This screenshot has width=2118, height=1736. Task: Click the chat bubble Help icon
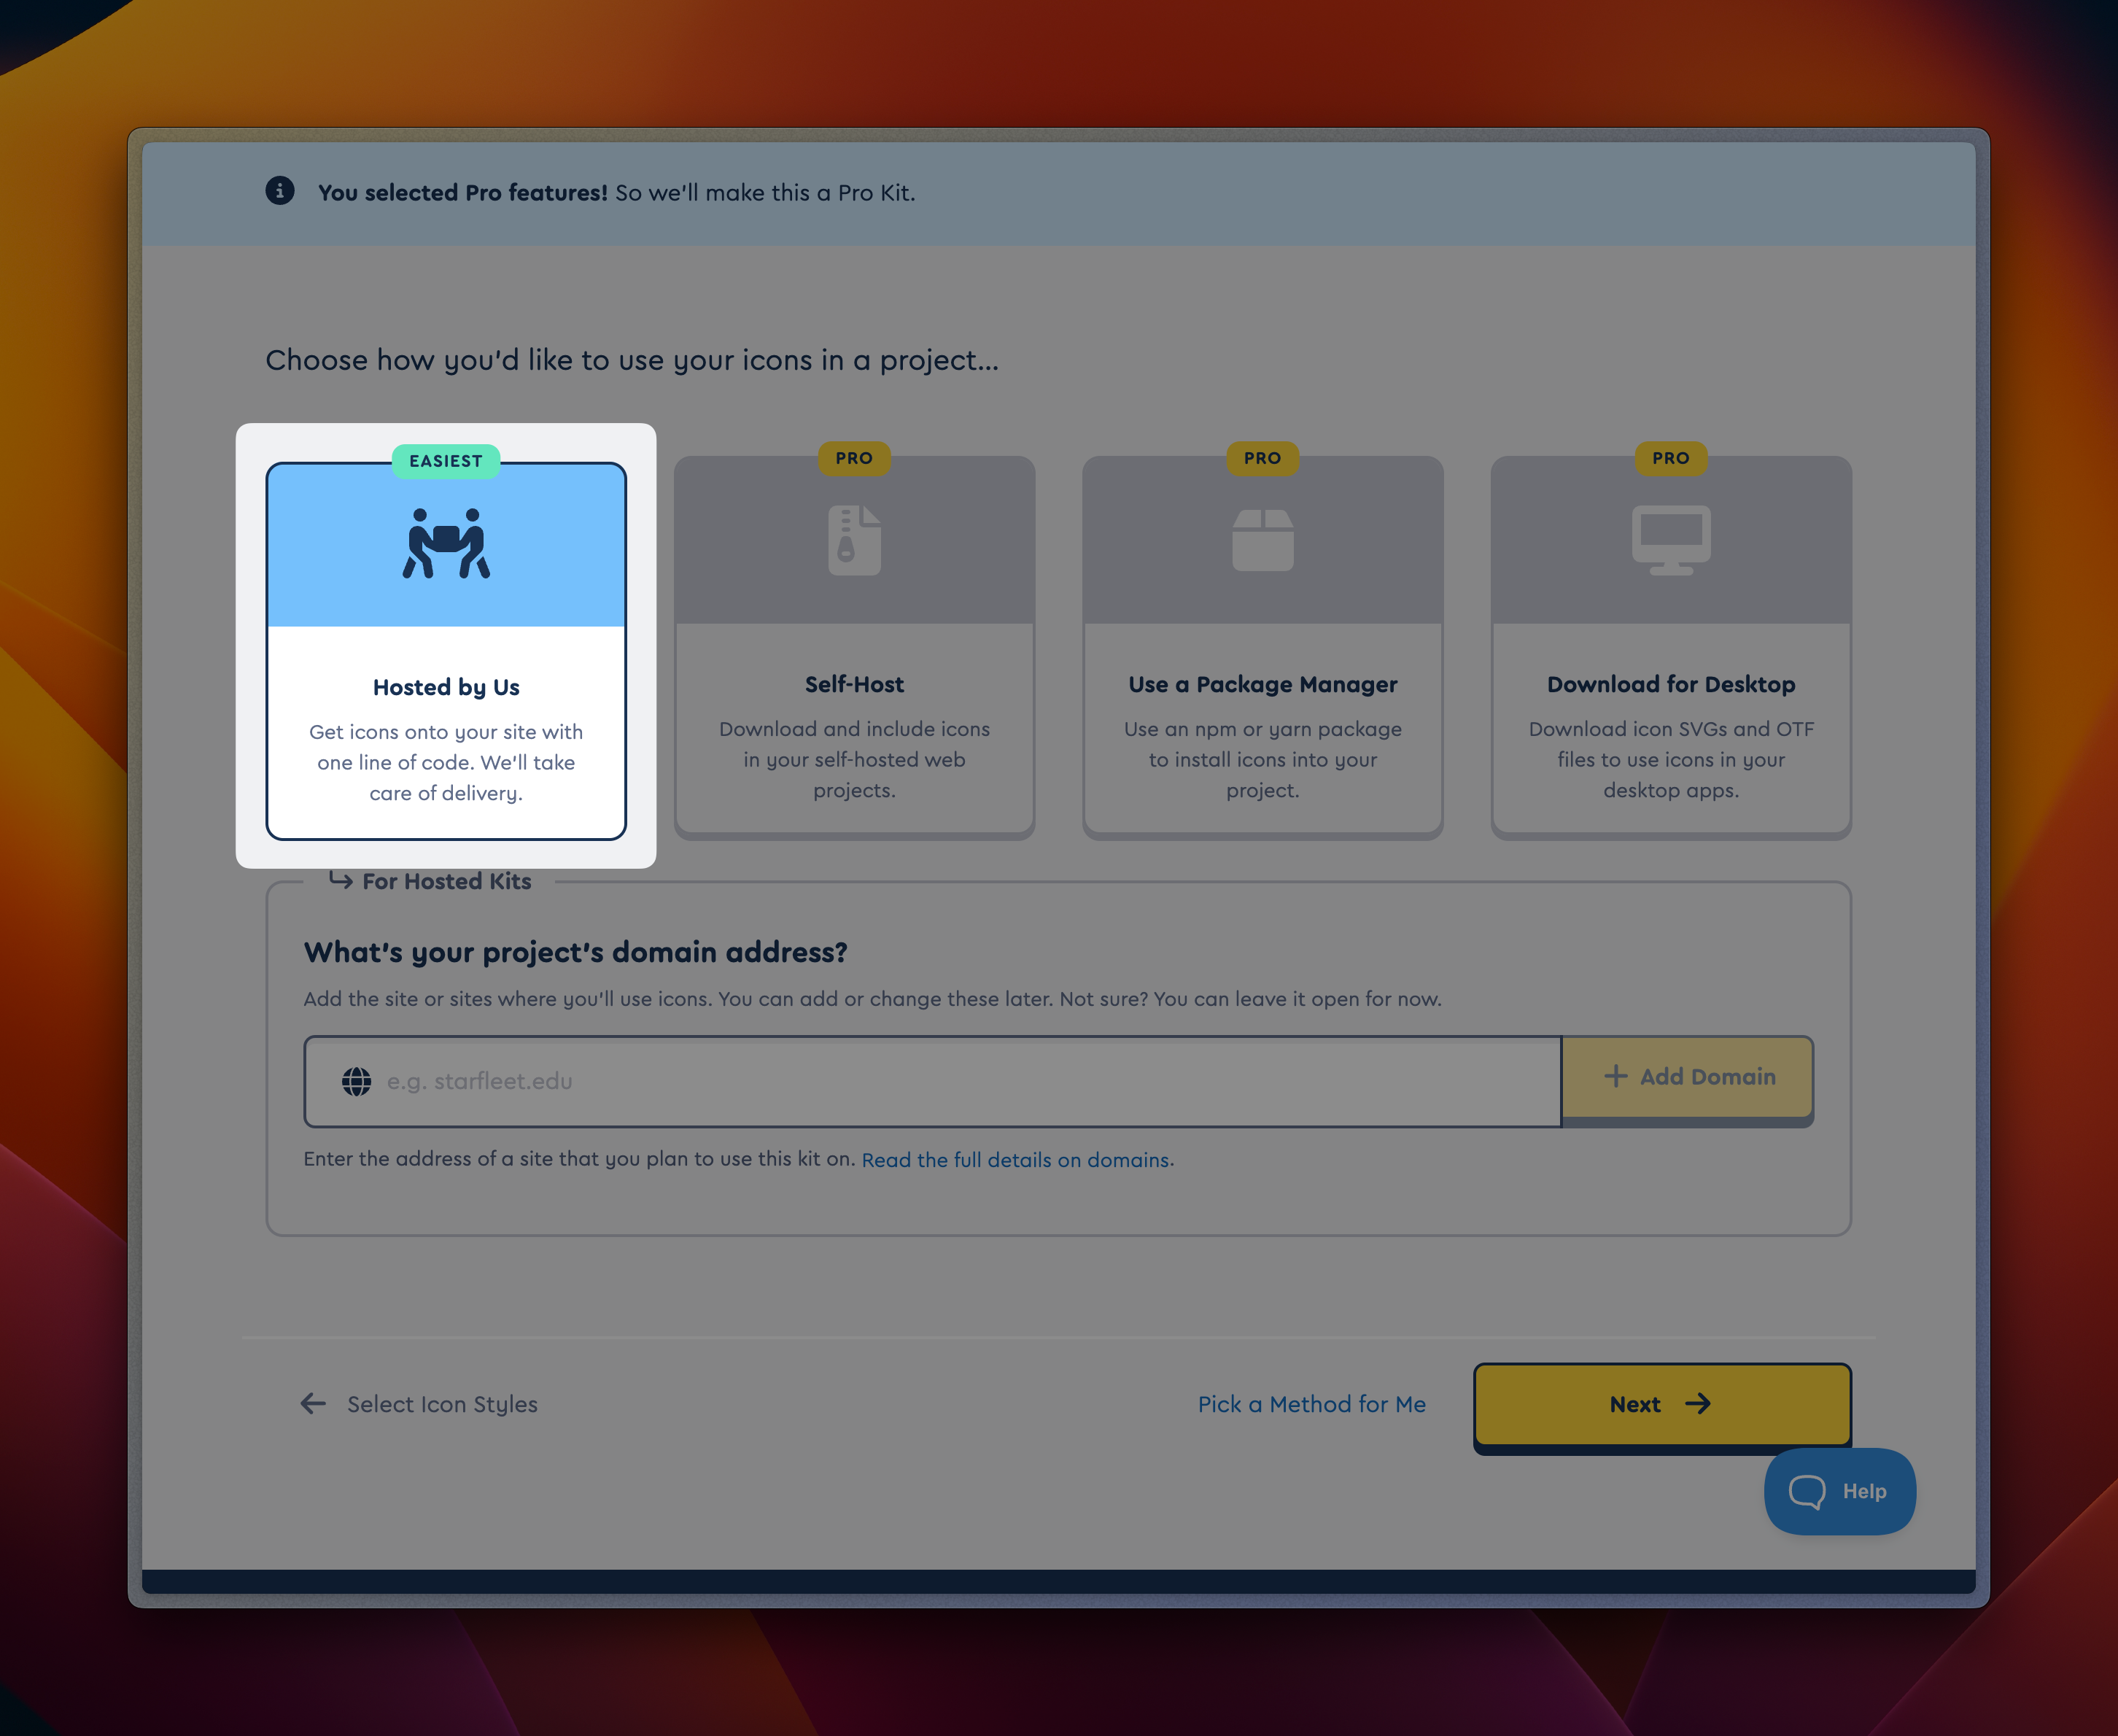tap(1806, 1492)
